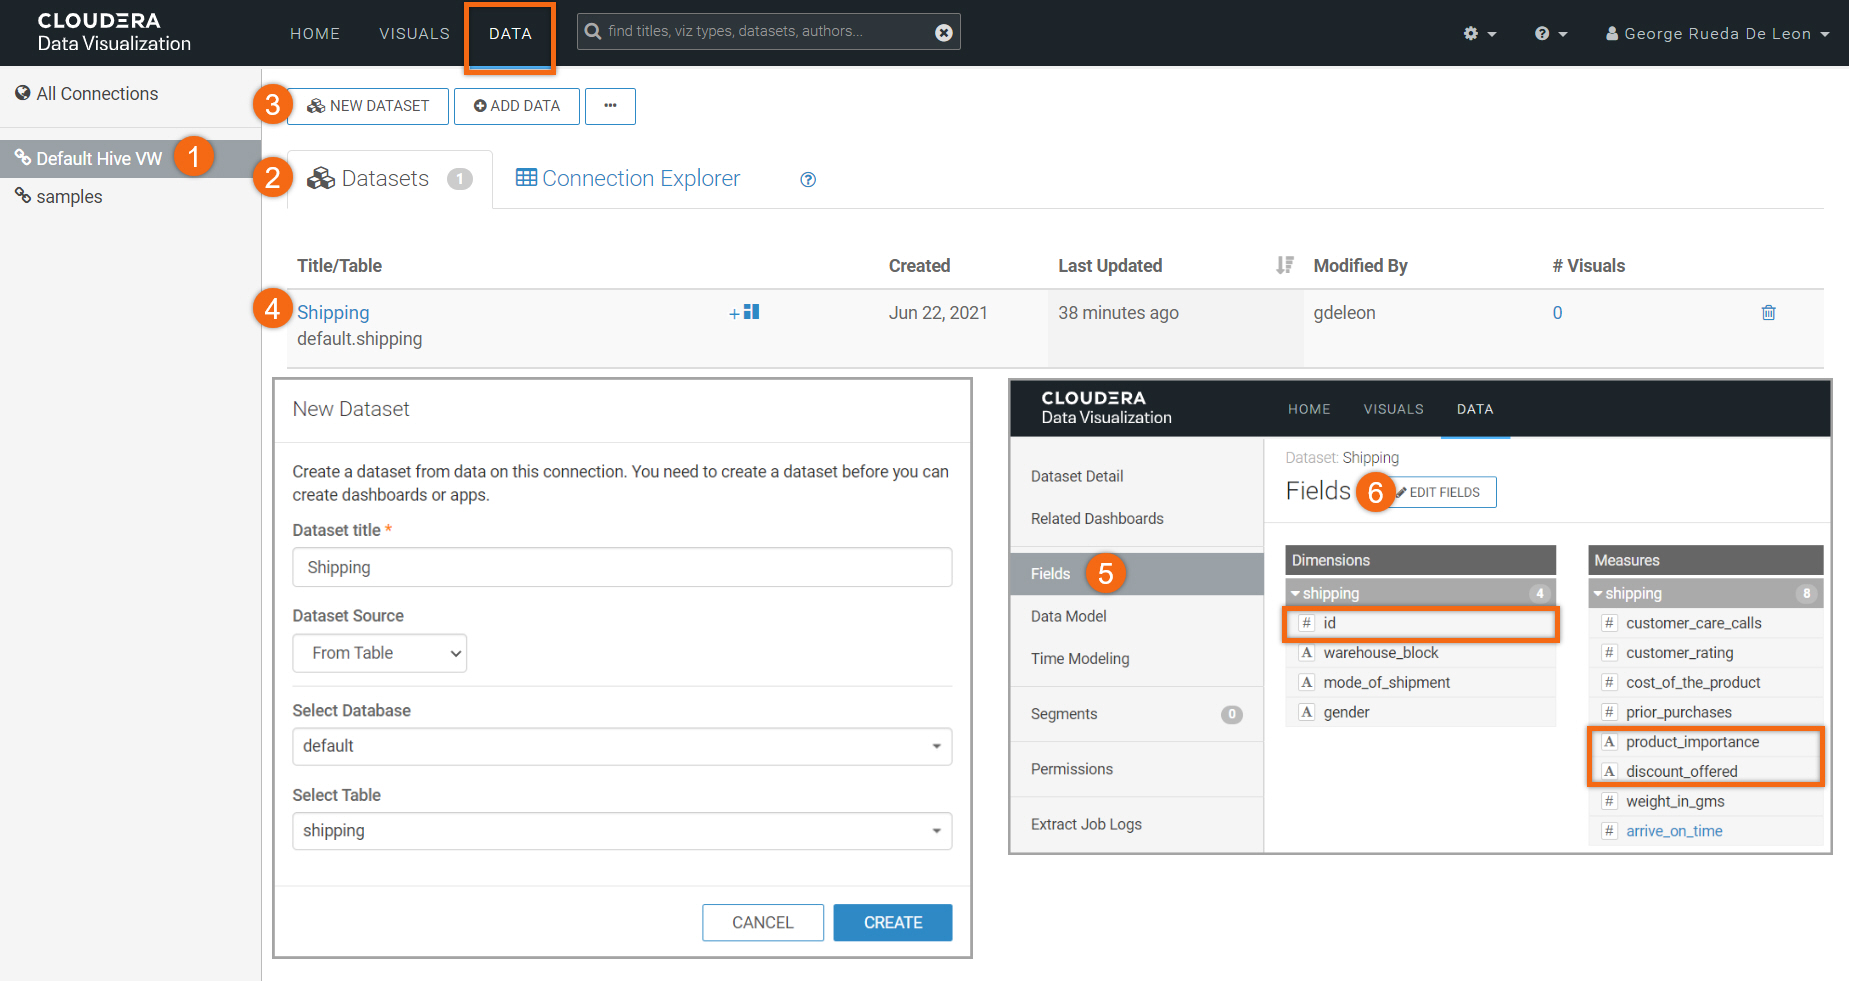Open the Shipping dataset link

pyautogui.click(x=333, y=313)
